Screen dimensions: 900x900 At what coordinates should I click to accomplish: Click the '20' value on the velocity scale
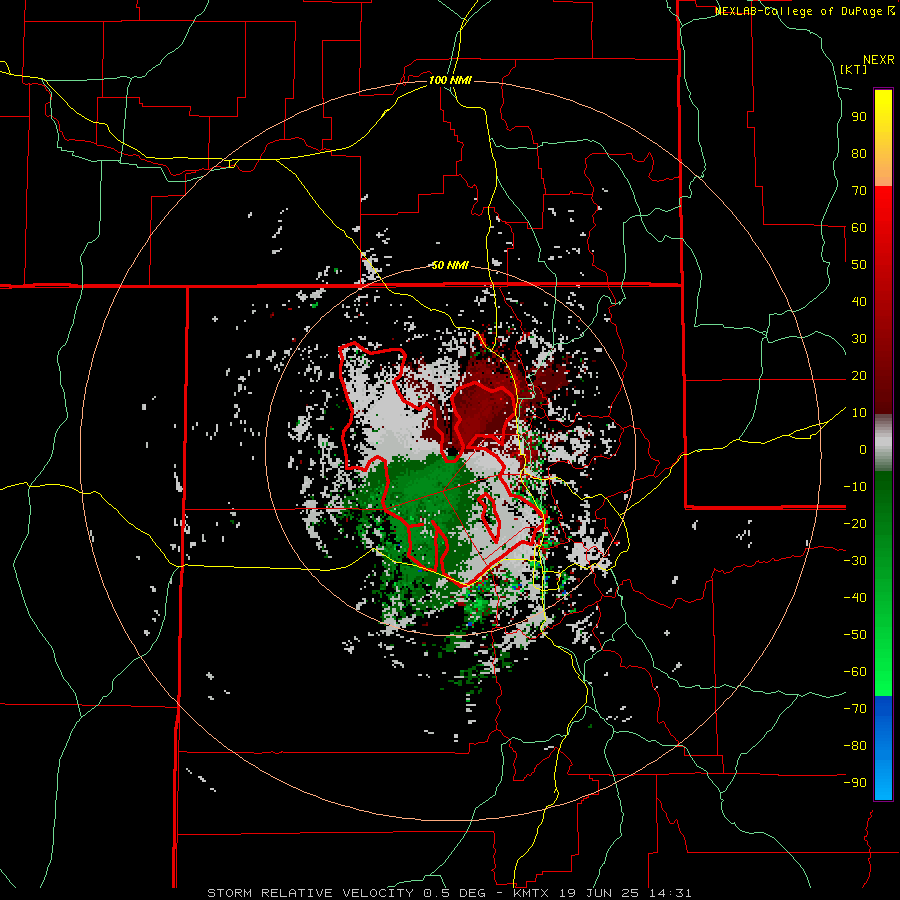pyautogui.click(x=859, y=375)
